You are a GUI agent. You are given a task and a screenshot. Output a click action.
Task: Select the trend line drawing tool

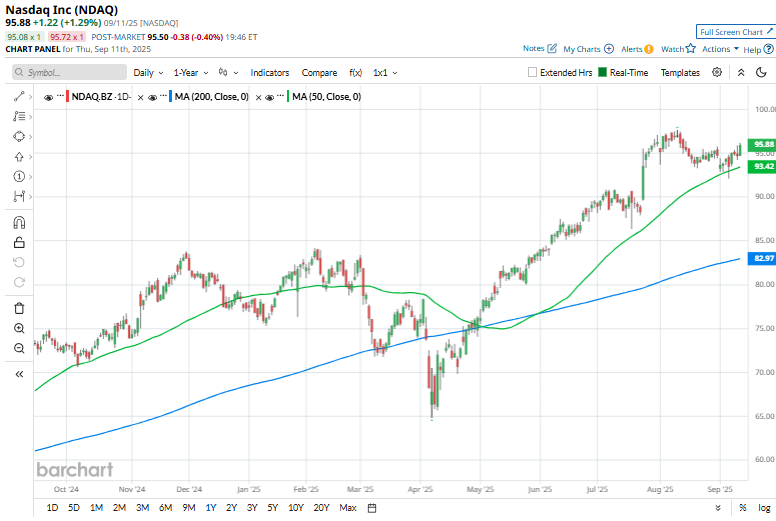19,96
